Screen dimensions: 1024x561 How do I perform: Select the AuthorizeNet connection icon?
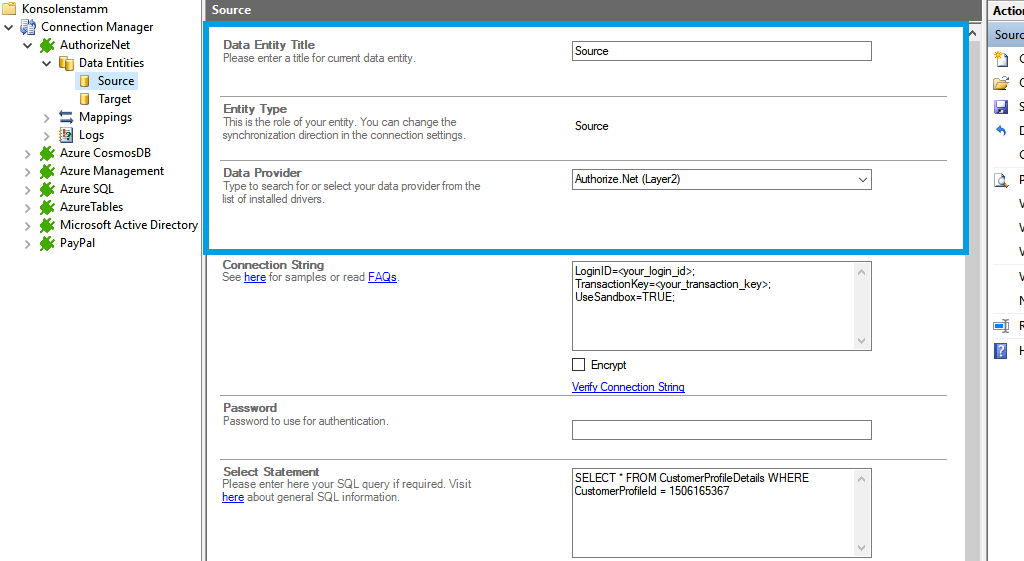pyautogui.click(x=47, y=45)
